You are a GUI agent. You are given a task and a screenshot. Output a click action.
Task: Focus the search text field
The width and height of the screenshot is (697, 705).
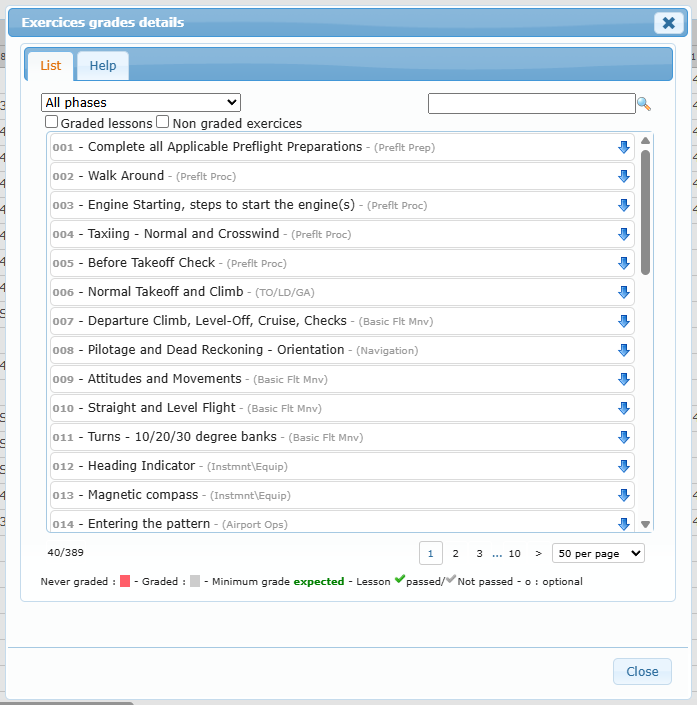click(532, 103)
